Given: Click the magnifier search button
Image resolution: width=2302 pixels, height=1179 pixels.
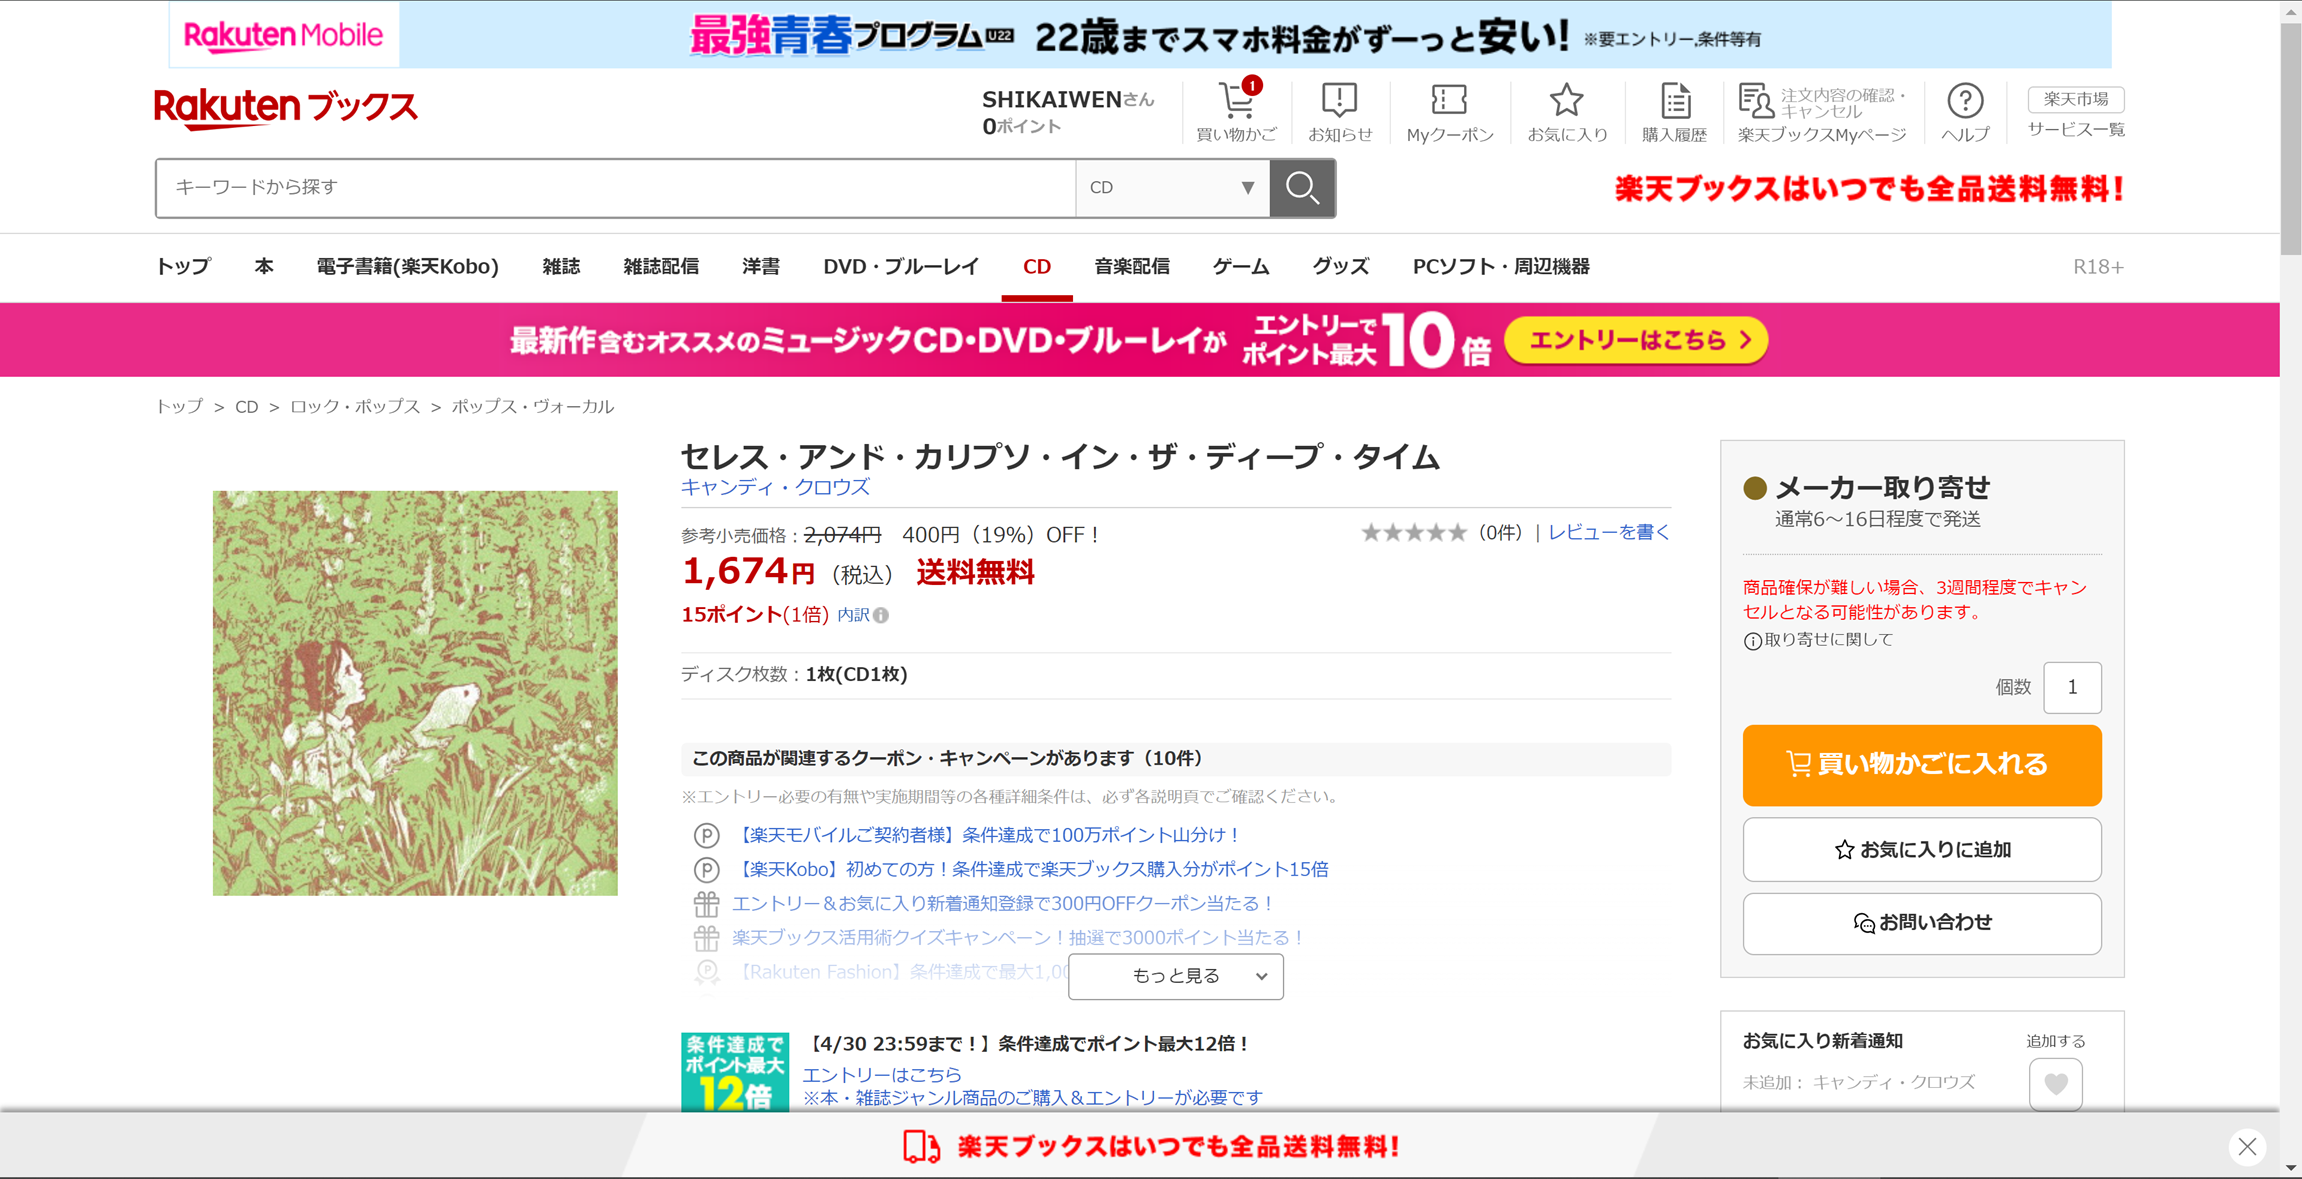Looking at the screenshot, I should point(1302,188).
